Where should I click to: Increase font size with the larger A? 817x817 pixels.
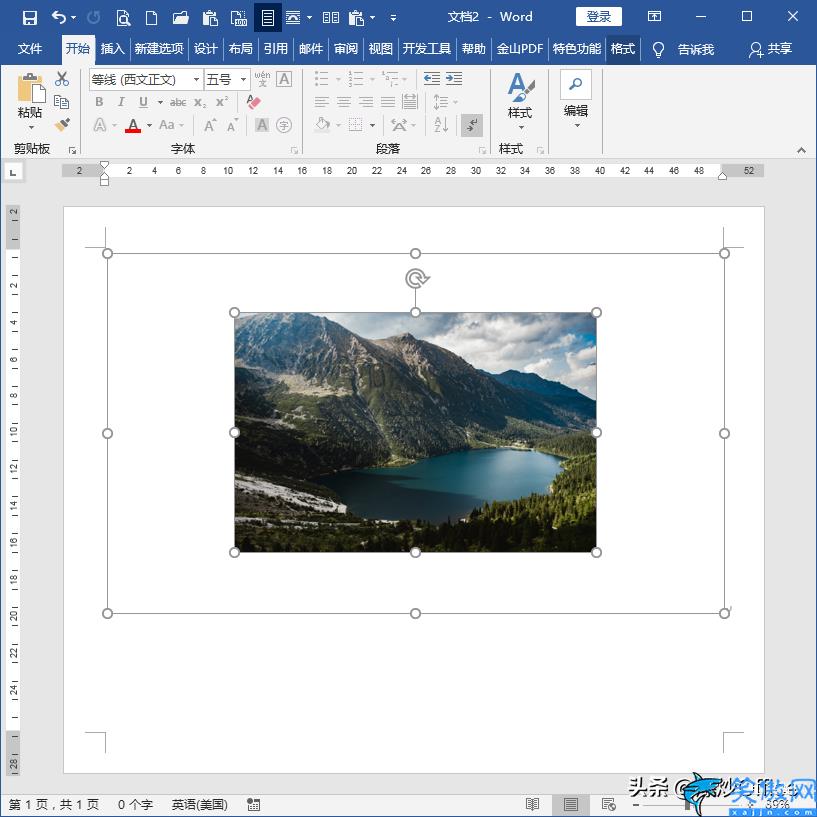point(210,125)
